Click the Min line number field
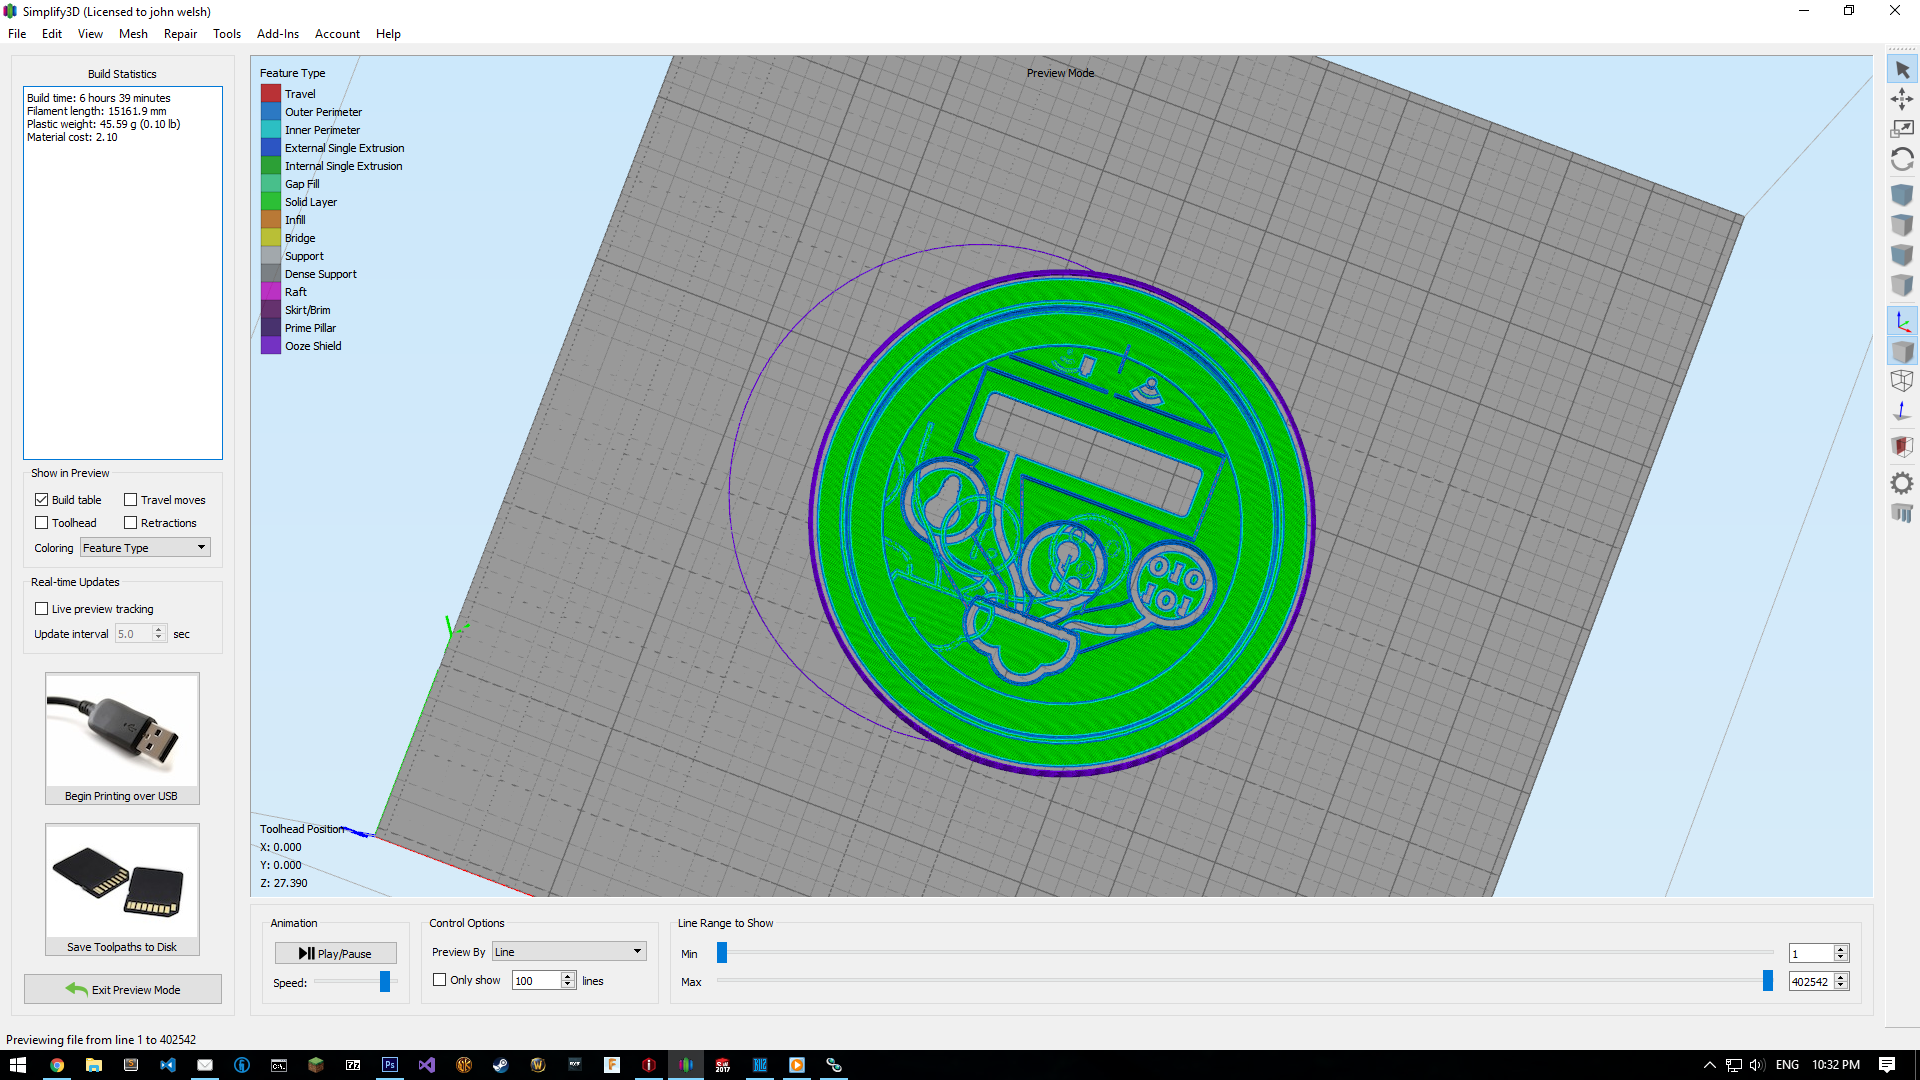This screenshot has width=1920, height=1080. [1812, 954]
